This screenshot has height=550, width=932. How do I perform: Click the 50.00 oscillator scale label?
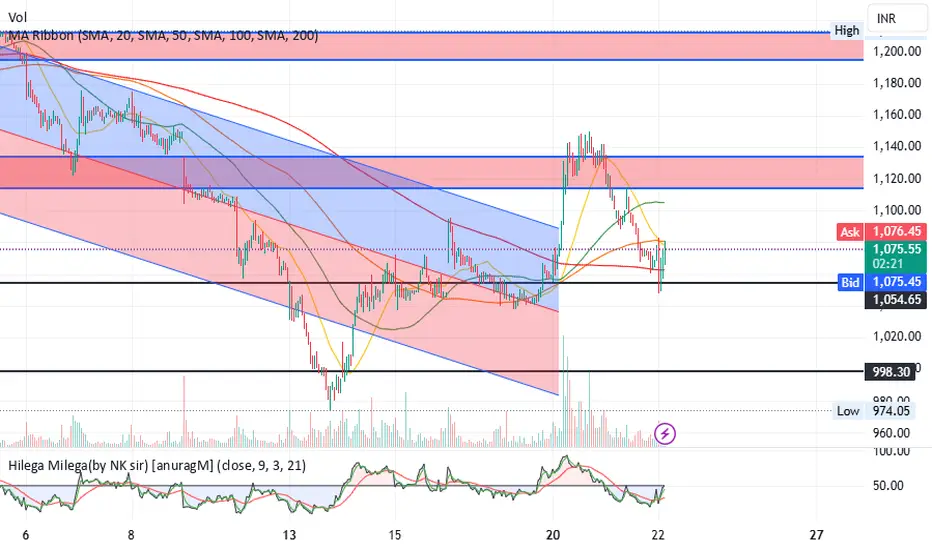coord(888,486)
